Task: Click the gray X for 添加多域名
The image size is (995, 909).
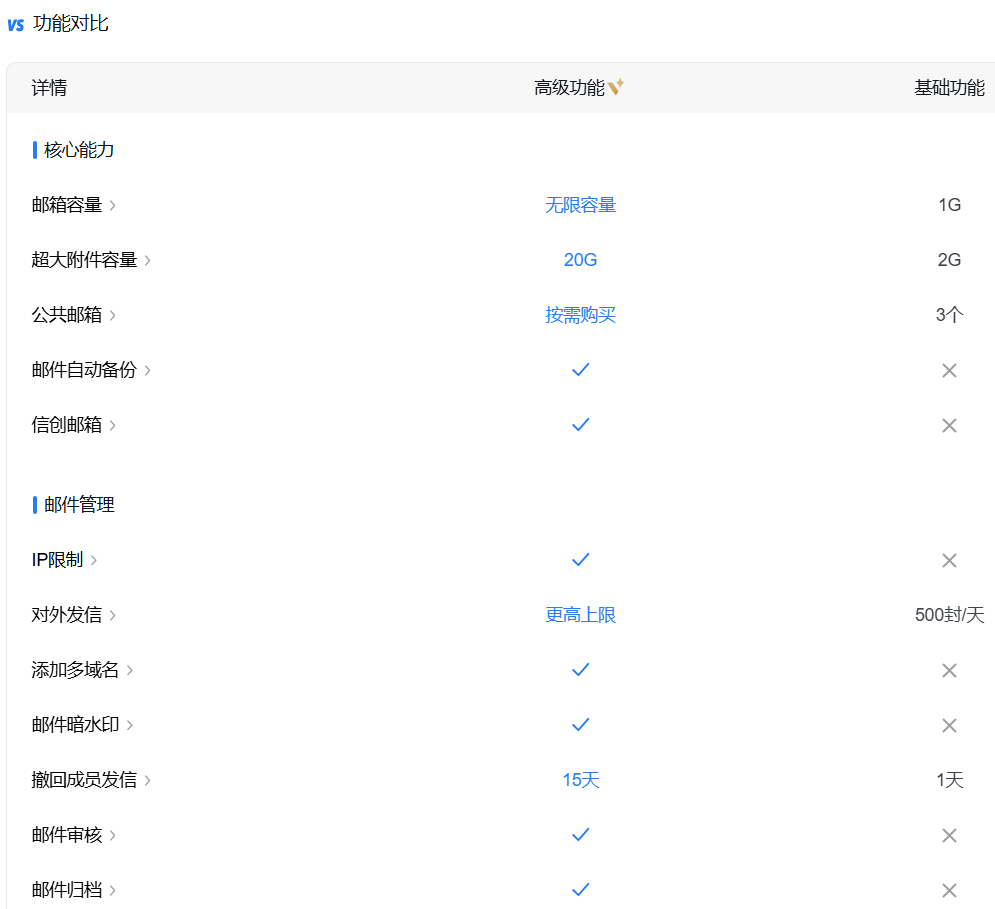Action: pyautogui.click(x=949, y=670)
